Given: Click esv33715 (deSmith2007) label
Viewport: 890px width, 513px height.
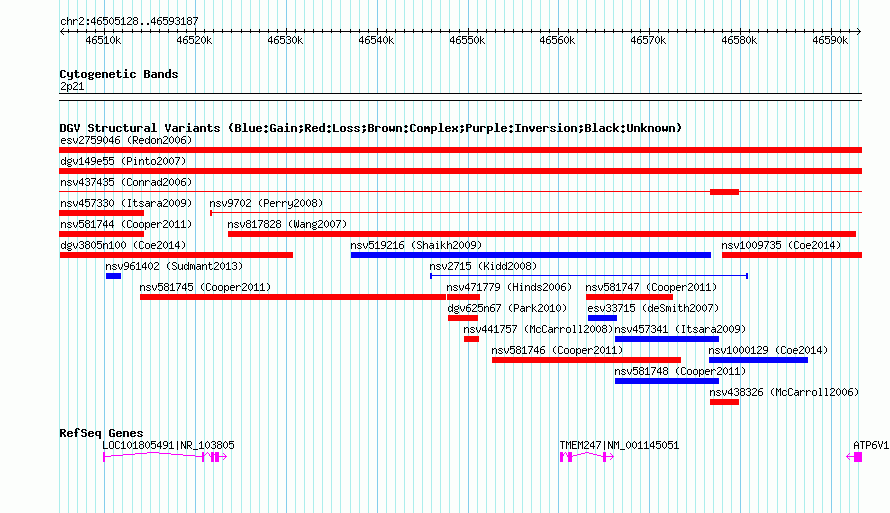Looking at the screenshot, I should (653, 308).
